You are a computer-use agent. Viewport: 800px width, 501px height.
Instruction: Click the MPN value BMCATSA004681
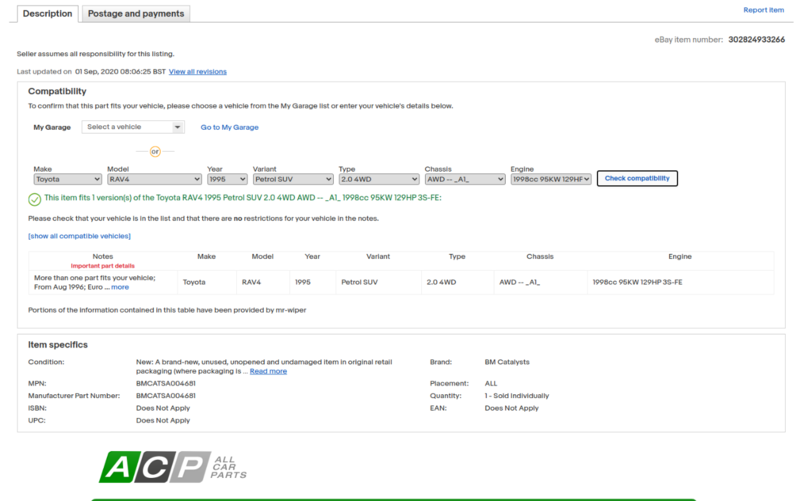tap(166, 384)
